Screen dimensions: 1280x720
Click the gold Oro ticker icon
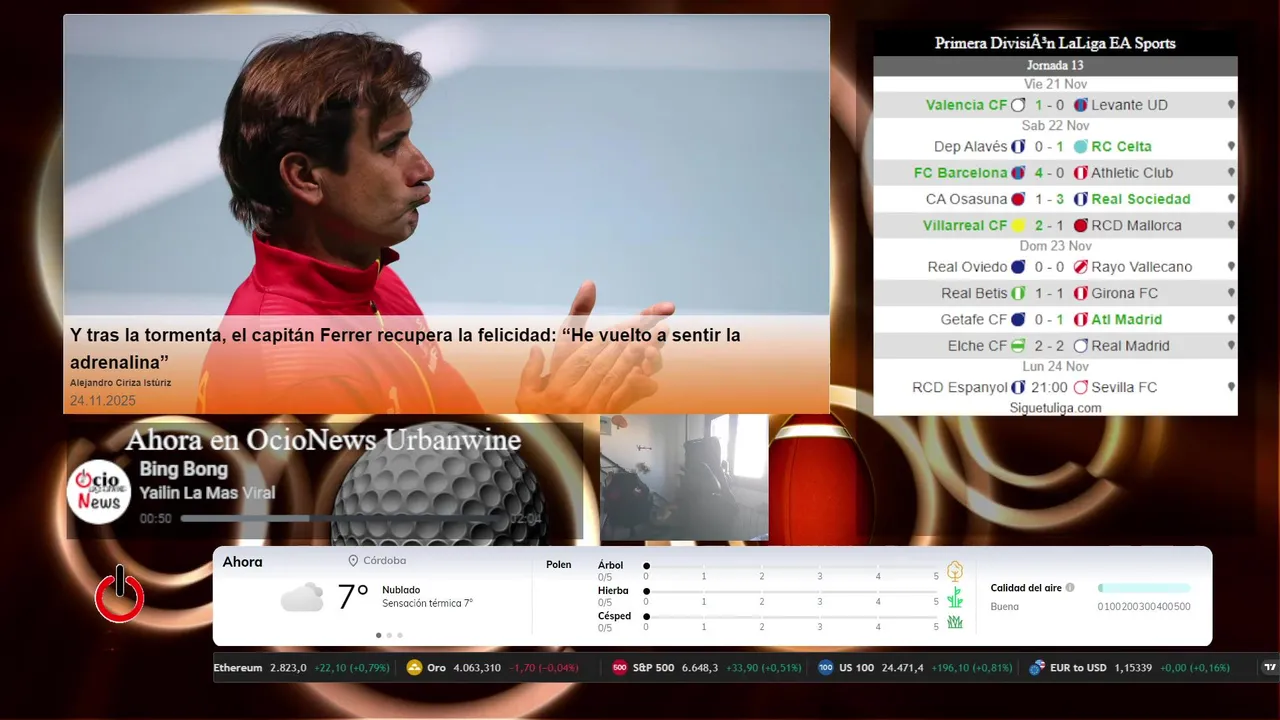(415, 668)
